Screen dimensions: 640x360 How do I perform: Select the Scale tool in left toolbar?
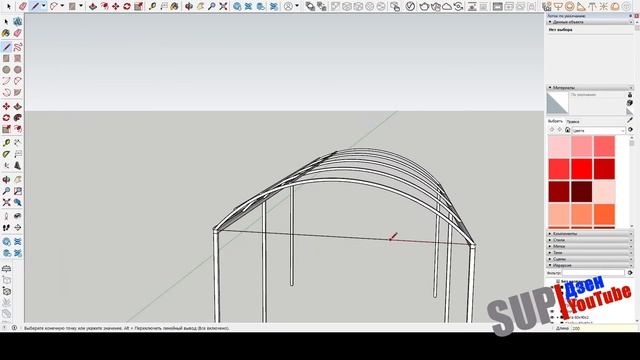6,129
